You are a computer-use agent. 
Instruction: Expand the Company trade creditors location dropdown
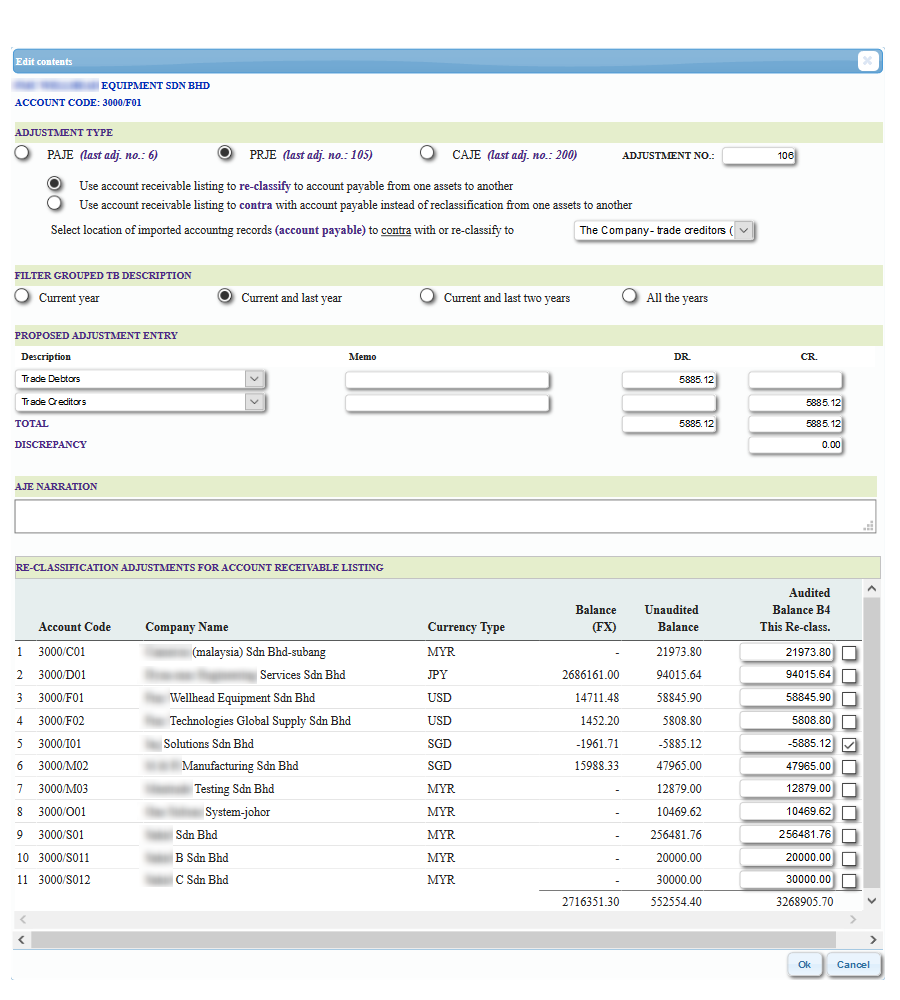744,231
